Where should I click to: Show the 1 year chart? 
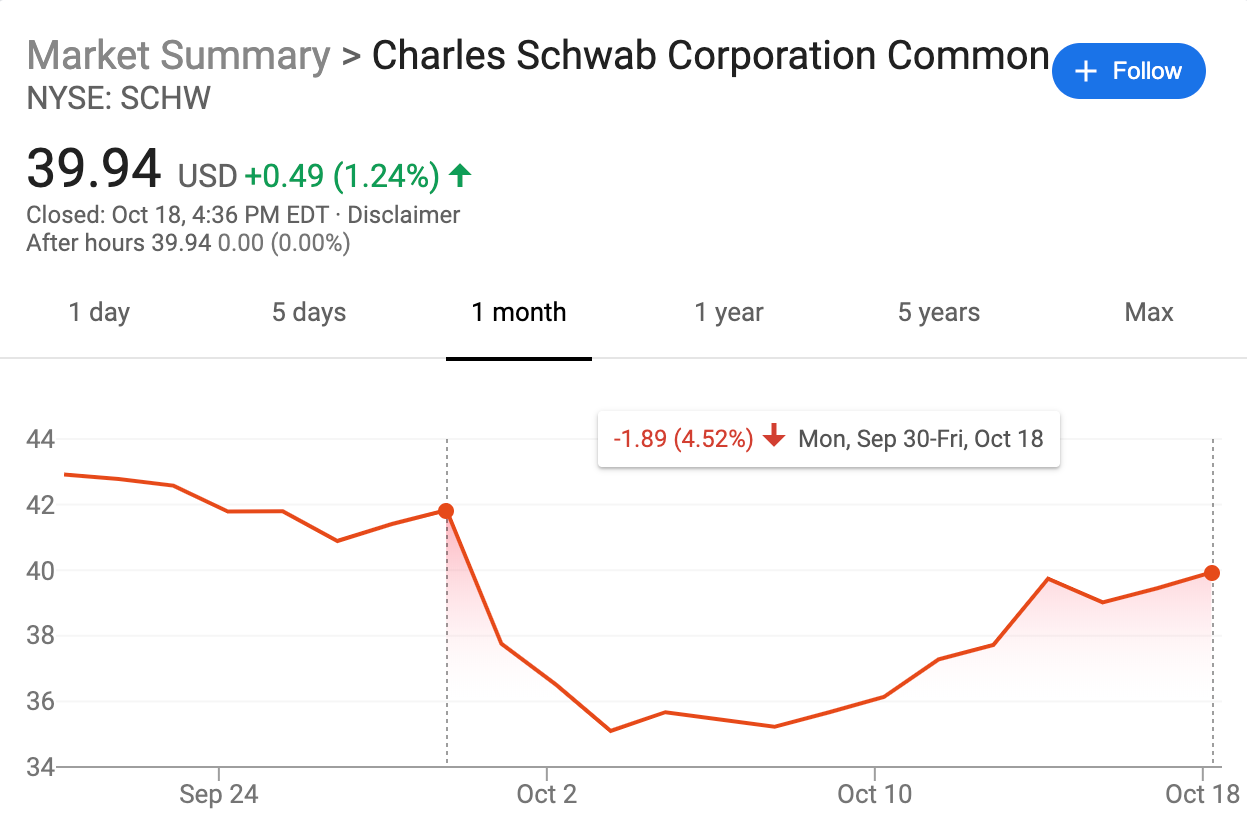pos(729,313)
